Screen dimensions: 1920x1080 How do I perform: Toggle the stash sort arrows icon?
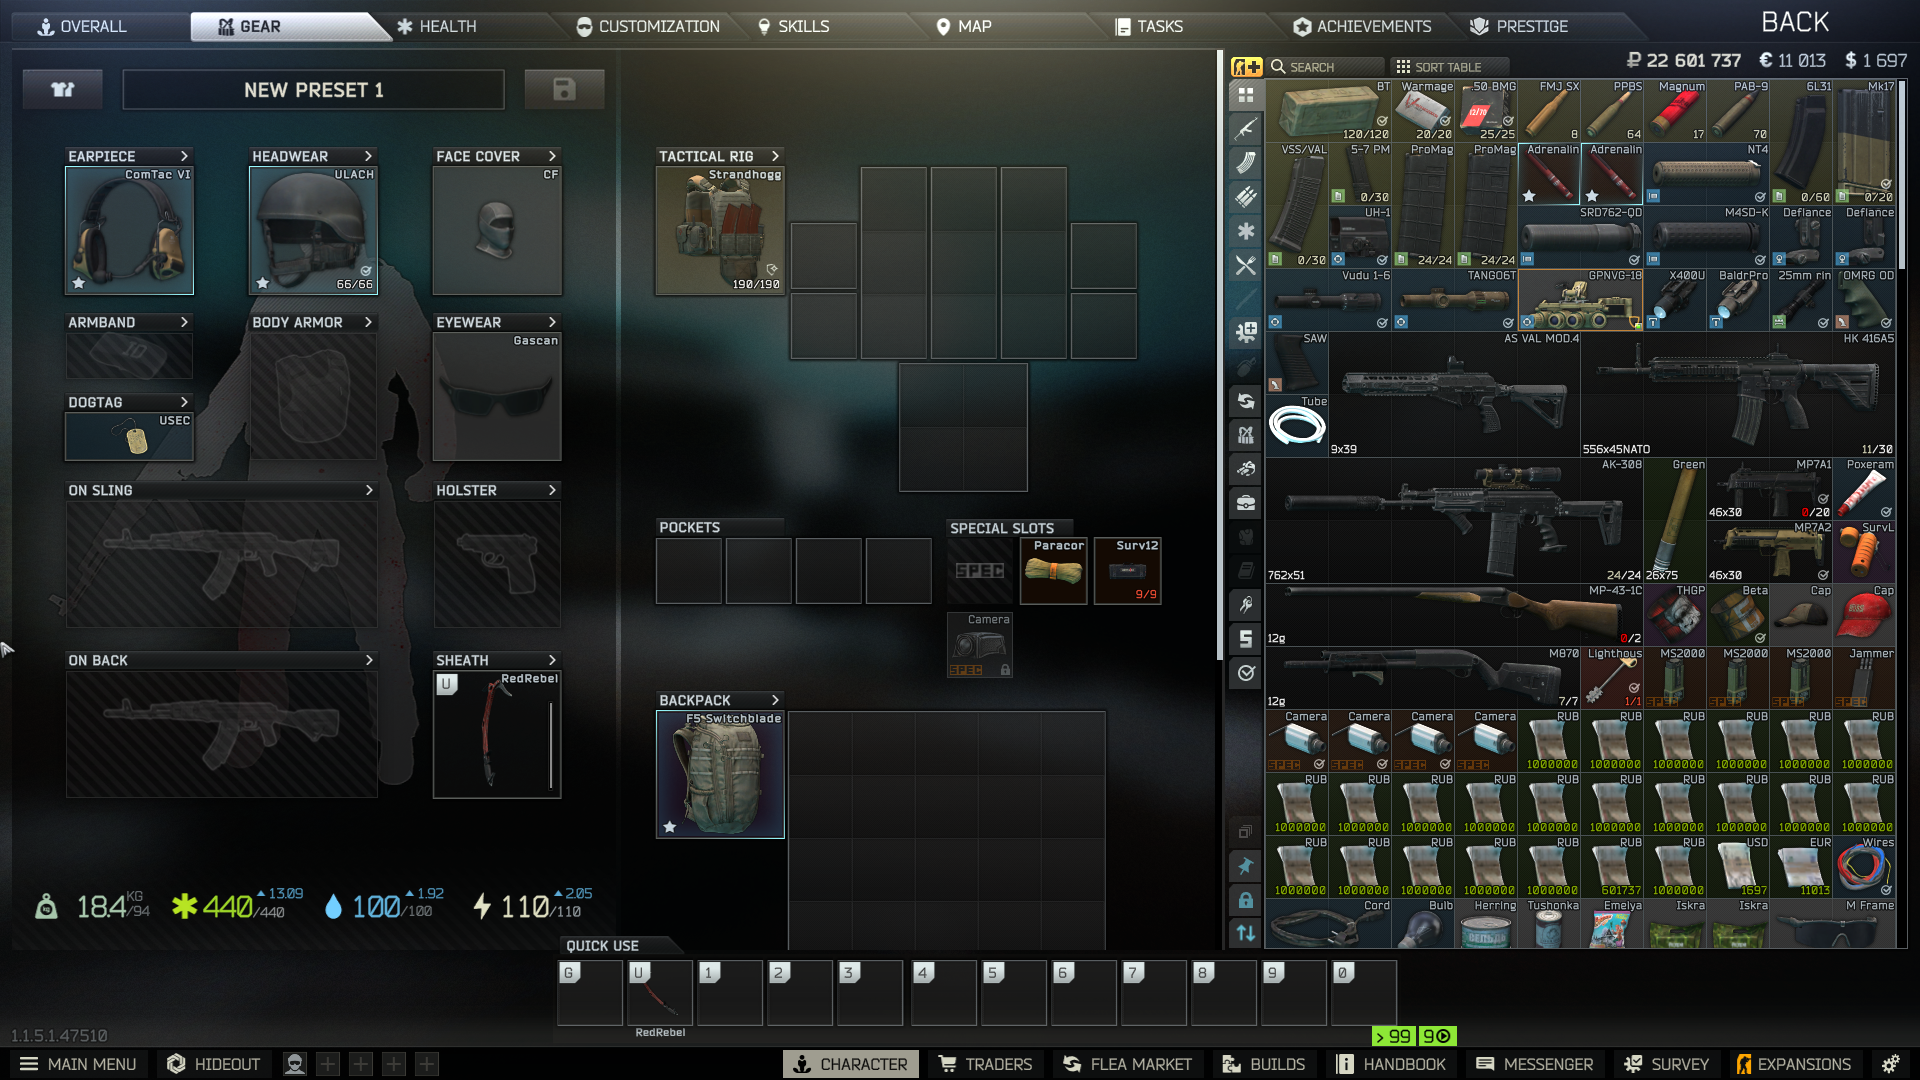[1246, 933]
